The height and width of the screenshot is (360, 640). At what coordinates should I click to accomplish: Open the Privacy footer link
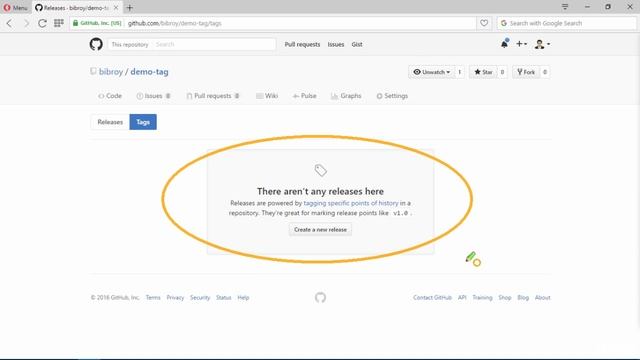coord(175,298)
